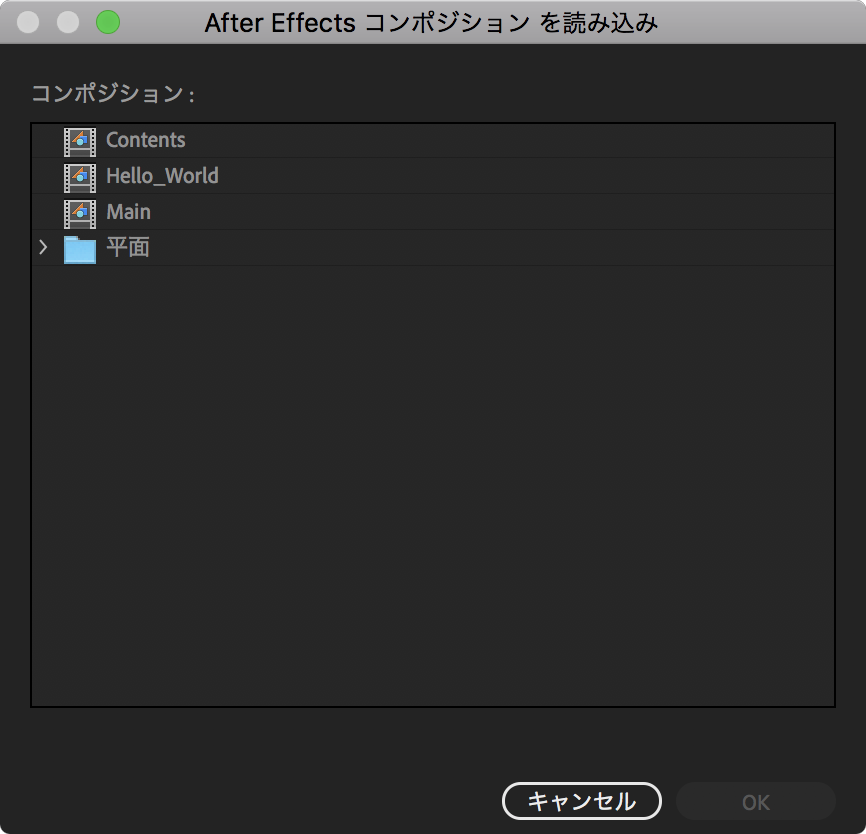Select the Main composition name

128,212
